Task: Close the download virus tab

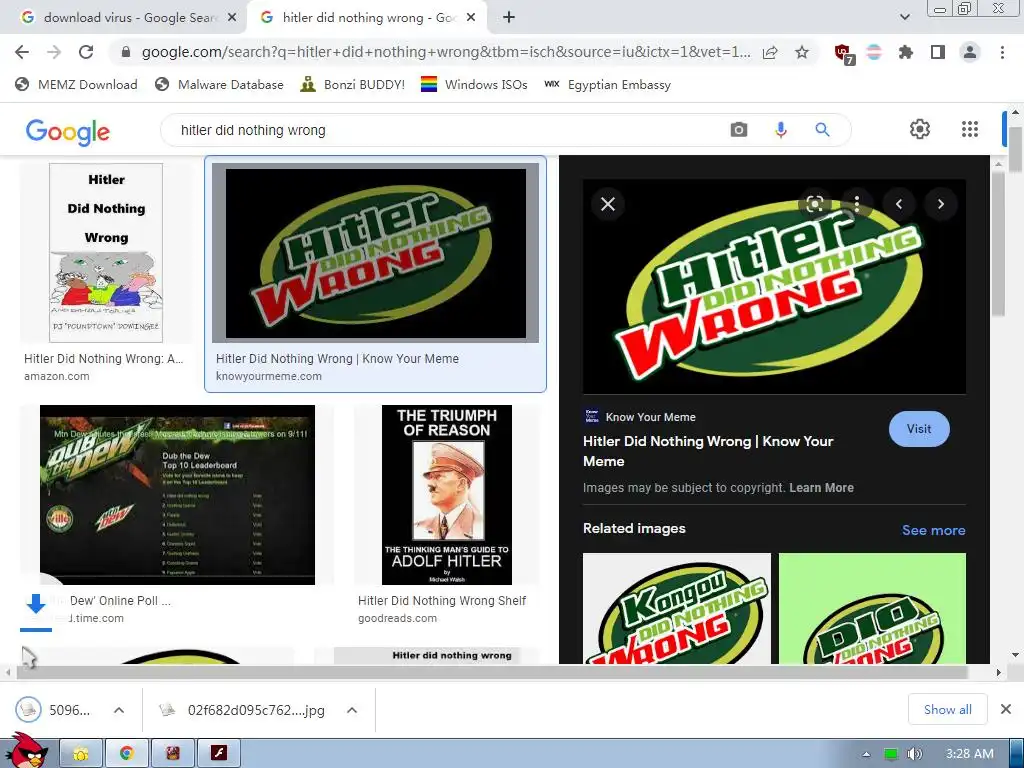Action: coord(232,18)
